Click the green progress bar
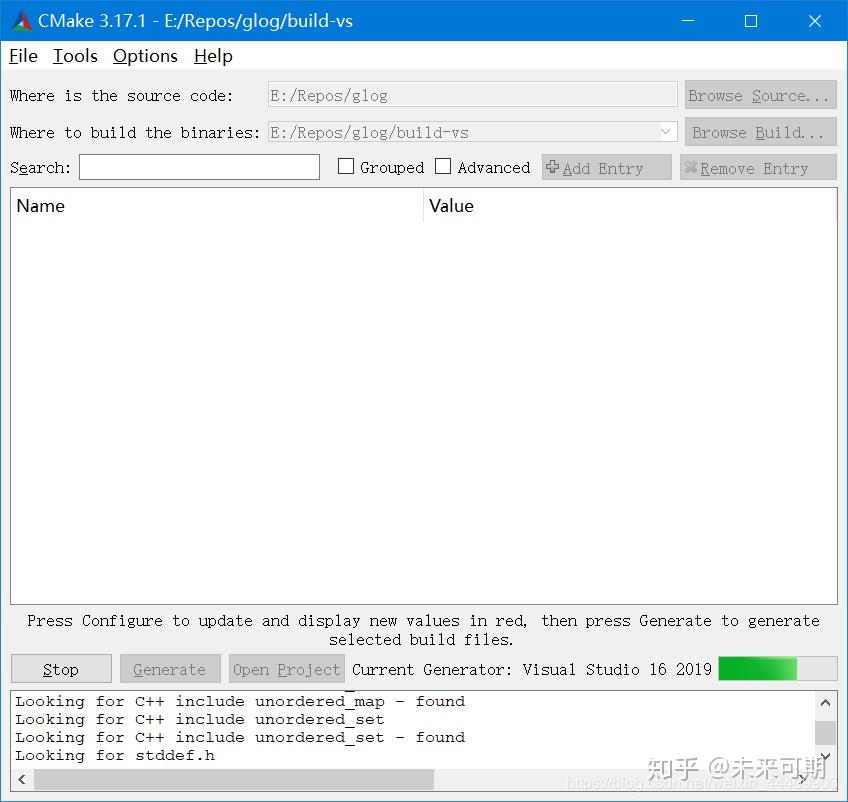Viewport: 848px width, 802px height. pos(757,669)
